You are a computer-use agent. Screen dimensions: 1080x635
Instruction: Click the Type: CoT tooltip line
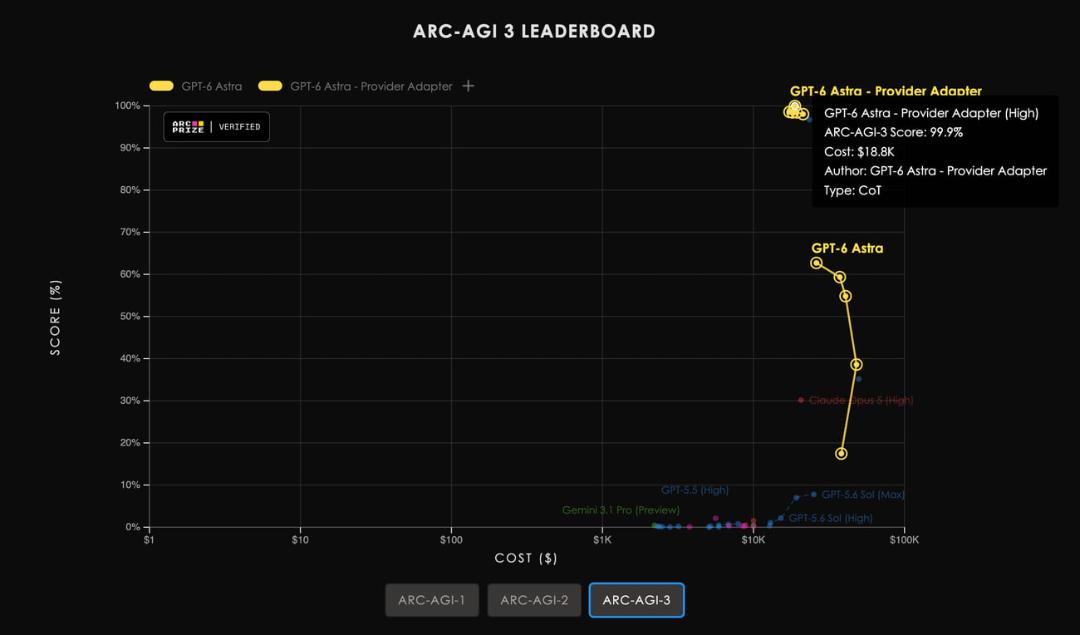point(853,190)
